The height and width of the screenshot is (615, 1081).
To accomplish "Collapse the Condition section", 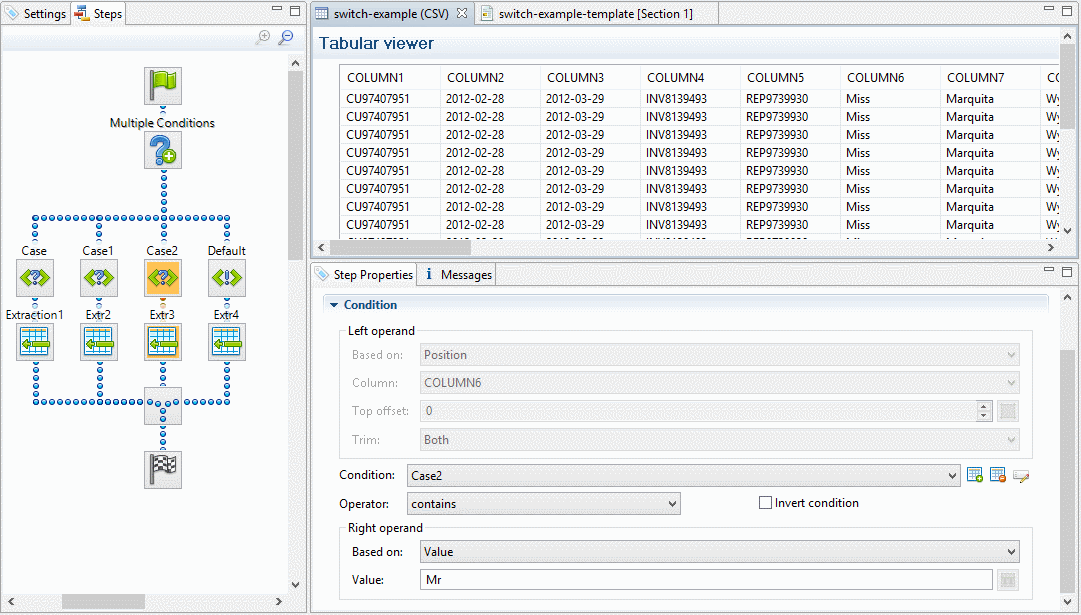I will 333,305.
